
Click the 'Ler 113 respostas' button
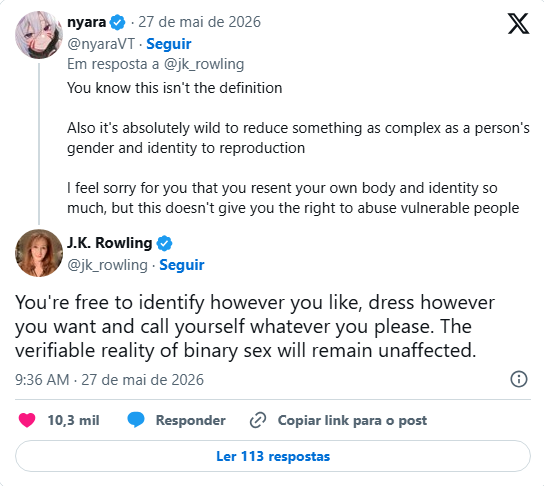point(273,456)
